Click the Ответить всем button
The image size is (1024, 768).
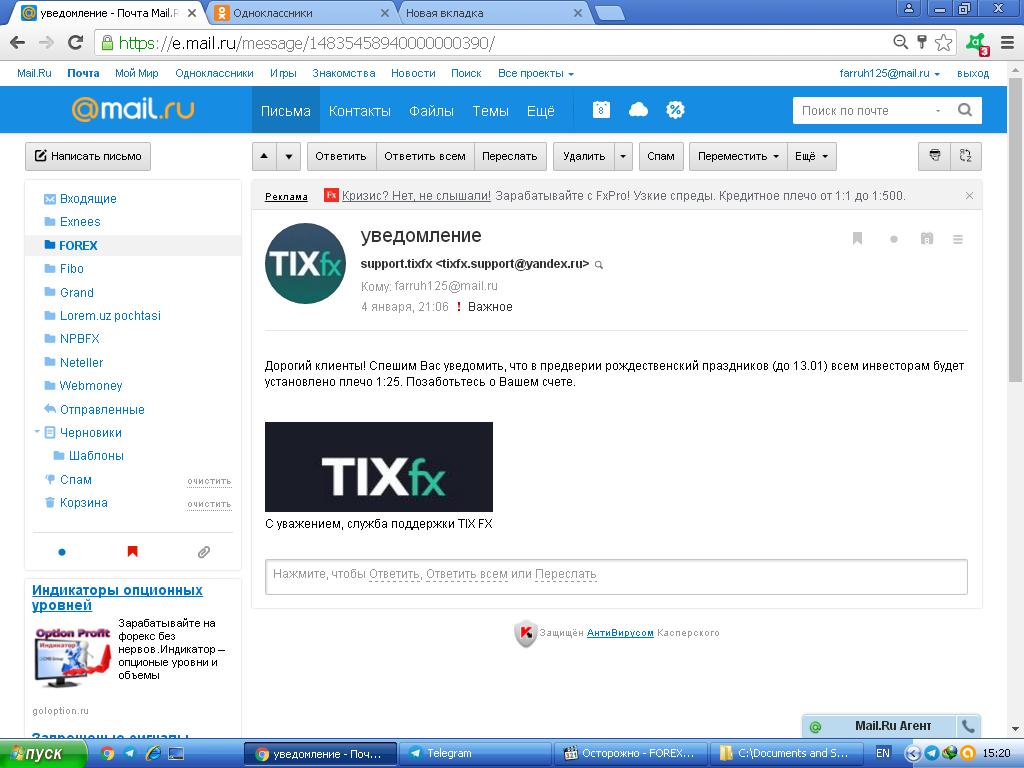click(x=424, y=156)
